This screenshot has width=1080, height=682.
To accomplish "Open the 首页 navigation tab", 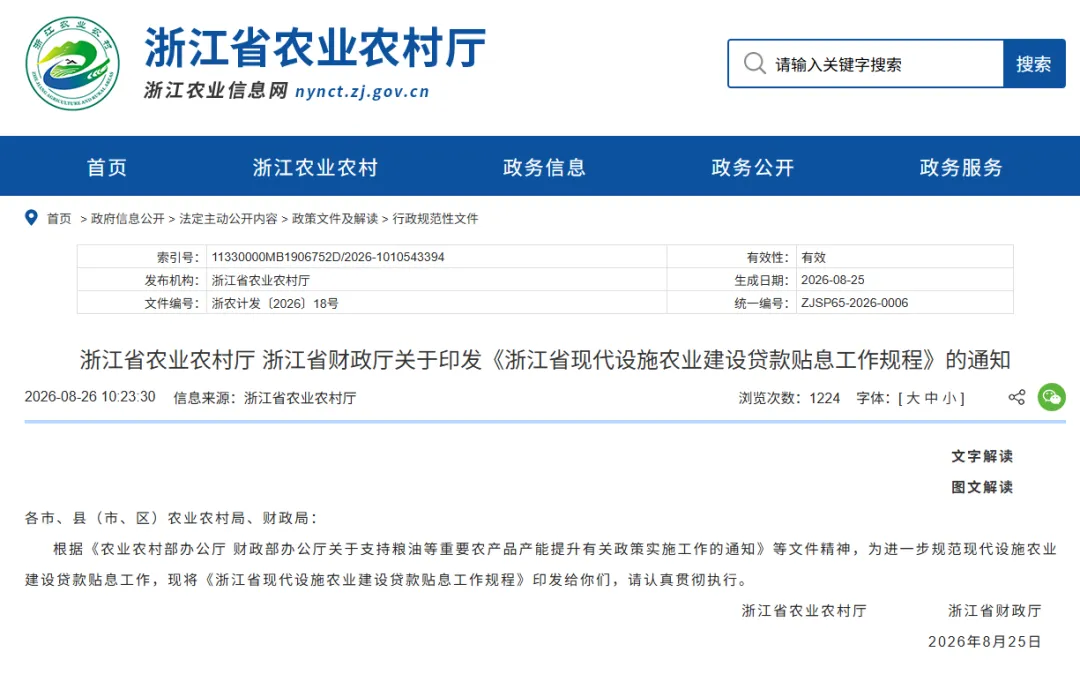I will coord(107,167).
